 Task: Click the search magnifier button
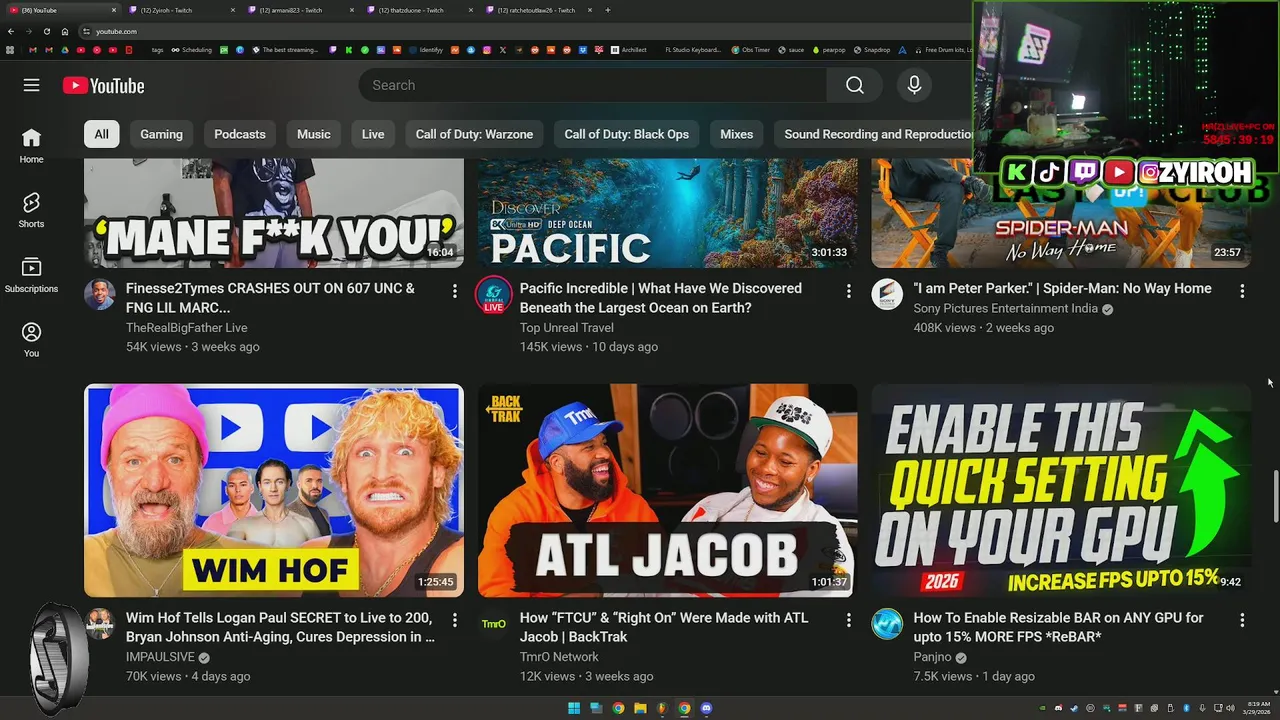point(855,85)
